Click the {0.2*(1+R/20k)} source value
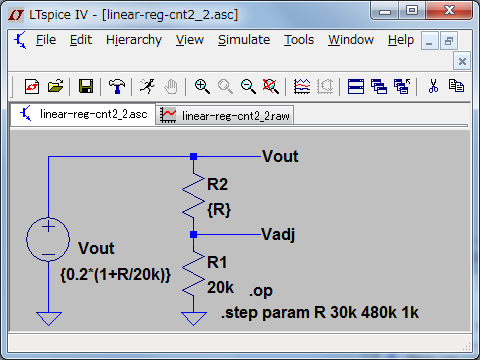Screen dimensions: 480x360 (115, 274)
